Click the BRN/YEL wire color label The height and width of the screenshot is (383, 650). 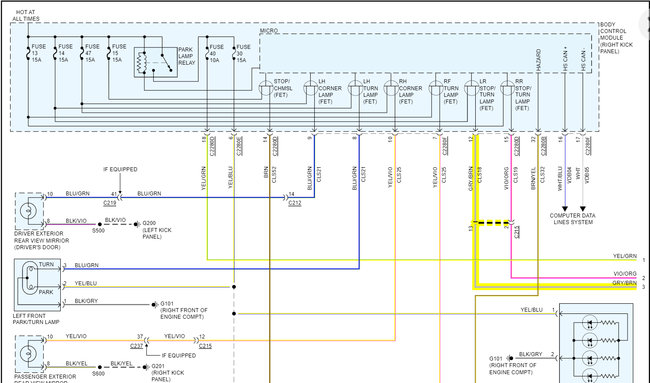[x=534, y=178]
